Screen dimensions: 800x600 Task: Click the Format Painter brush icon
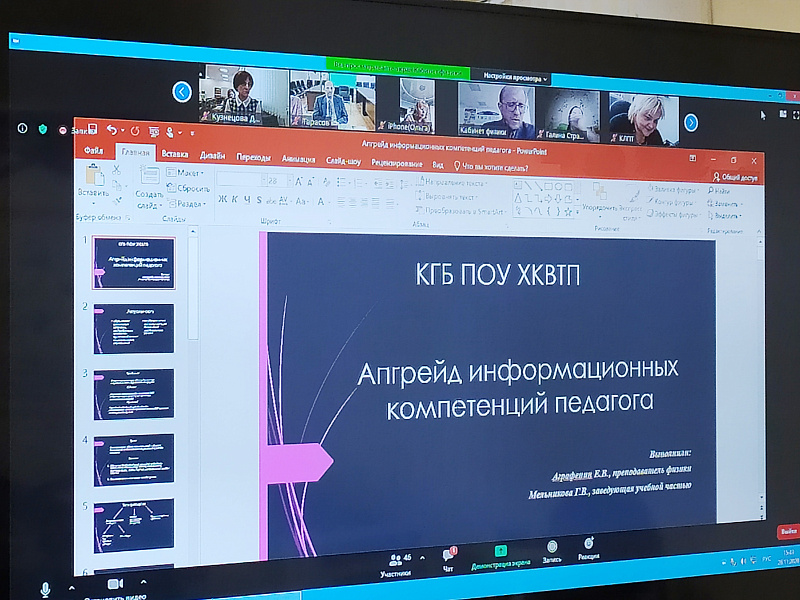[x=117, y=199]
